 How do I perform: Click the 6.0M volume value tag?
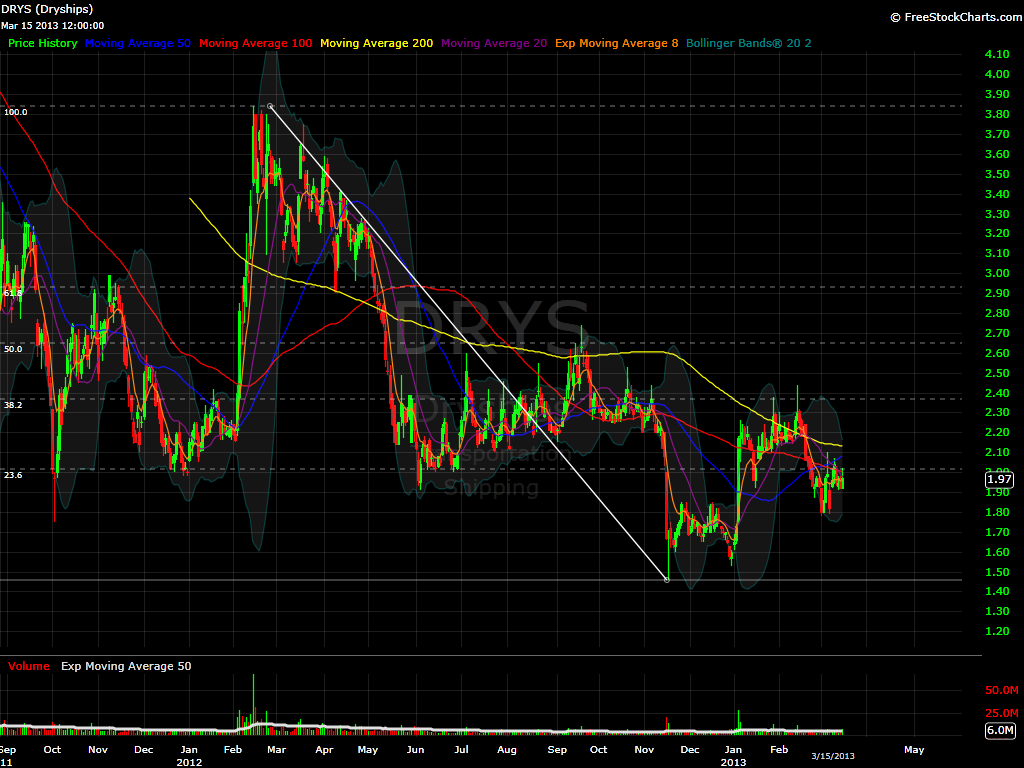[1000, 731]
